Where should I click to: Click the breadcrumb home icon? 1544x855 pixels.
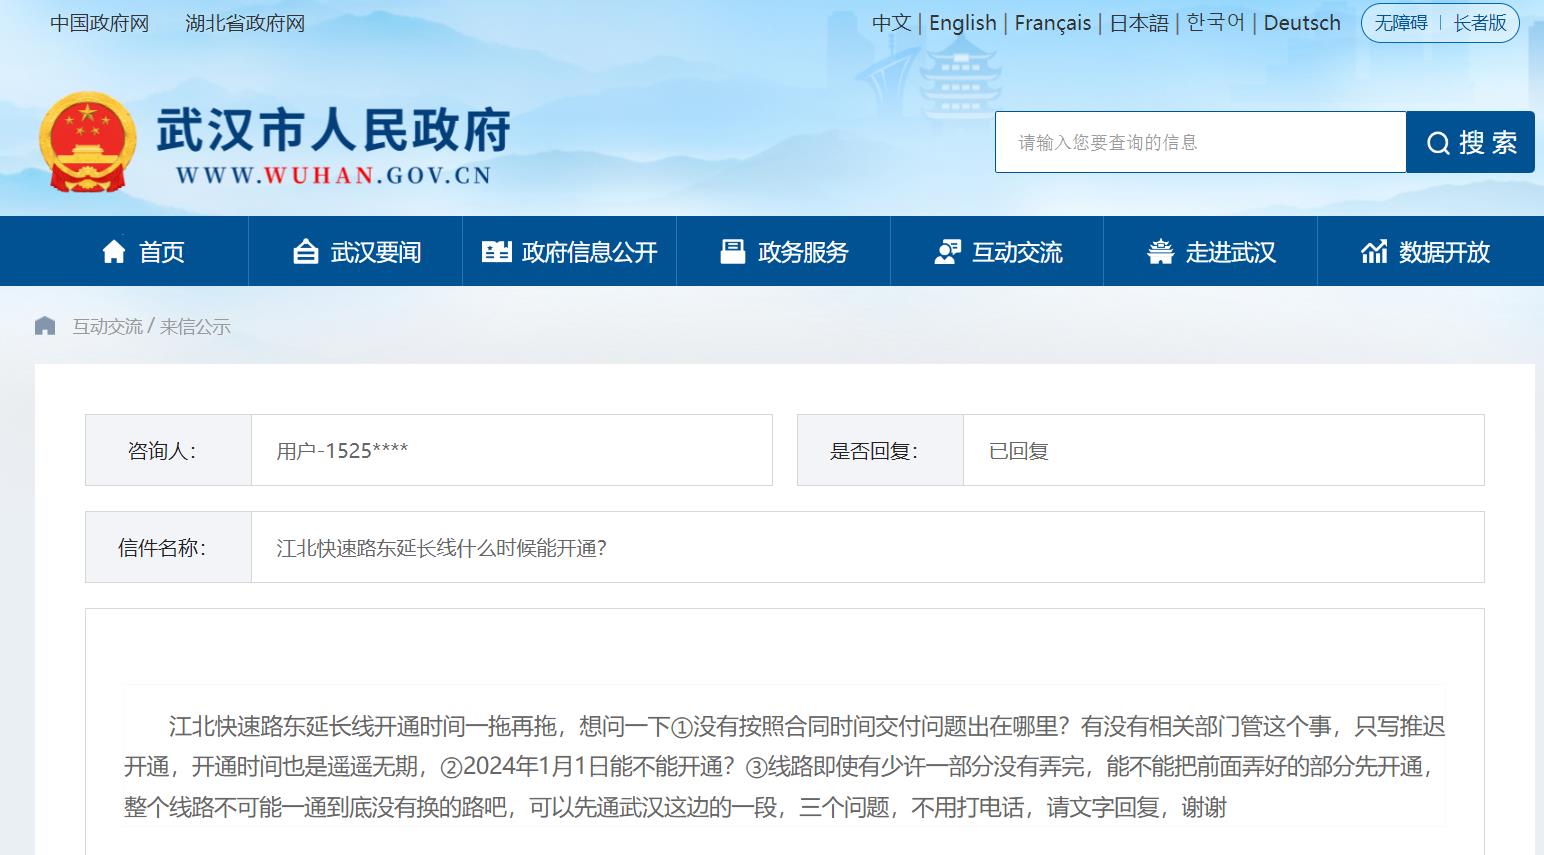(45, 326)
